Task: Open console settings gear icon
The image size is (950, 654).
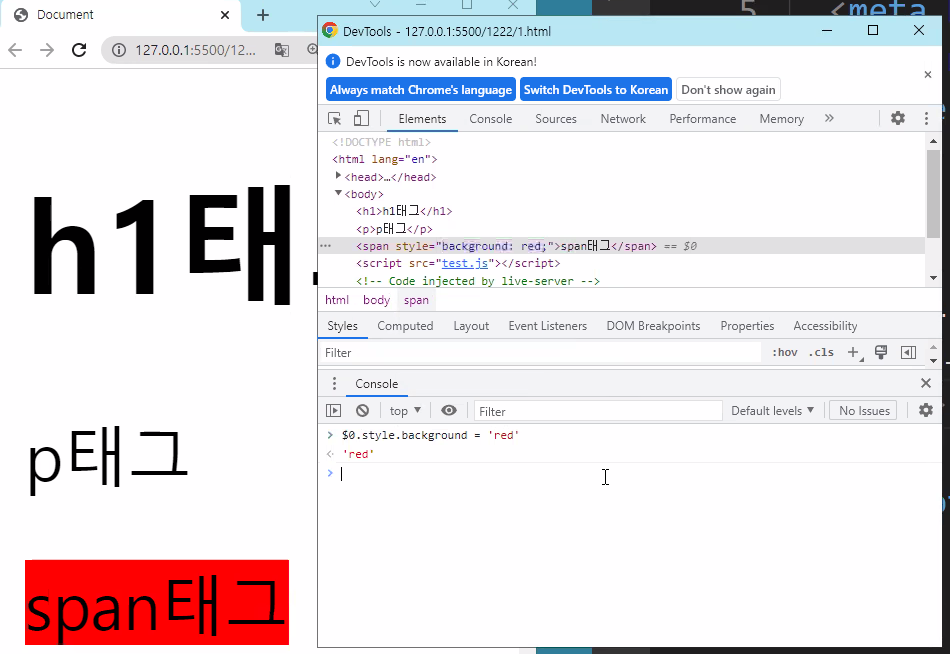Action: coord(926,410)
